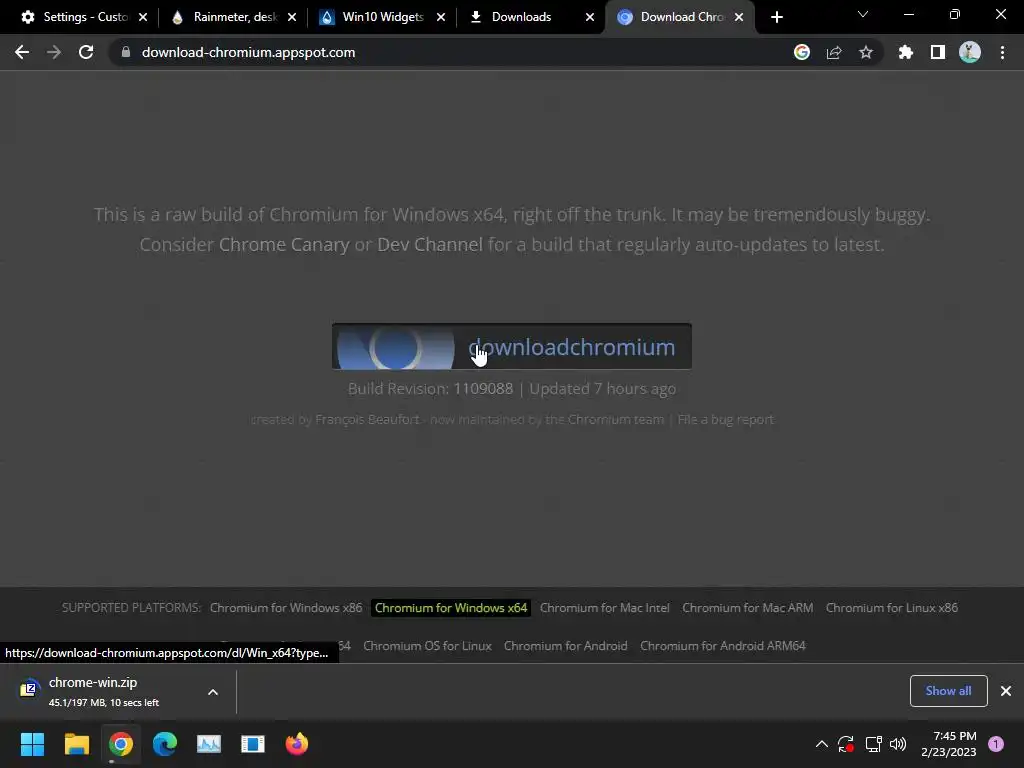Open the volume control tray icon
The image size is (1024, 768).
[x=899, y=744]
